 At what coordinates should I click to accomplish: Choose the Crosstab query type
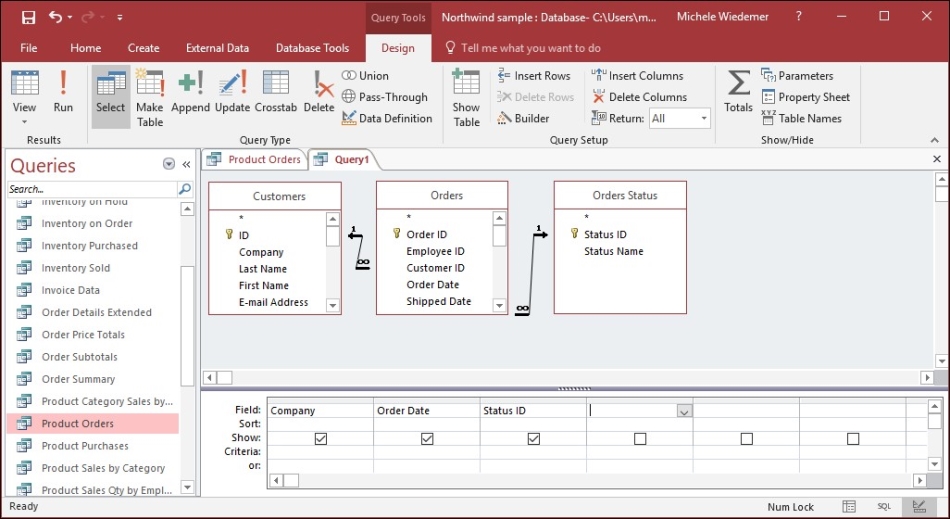point(276,92)
